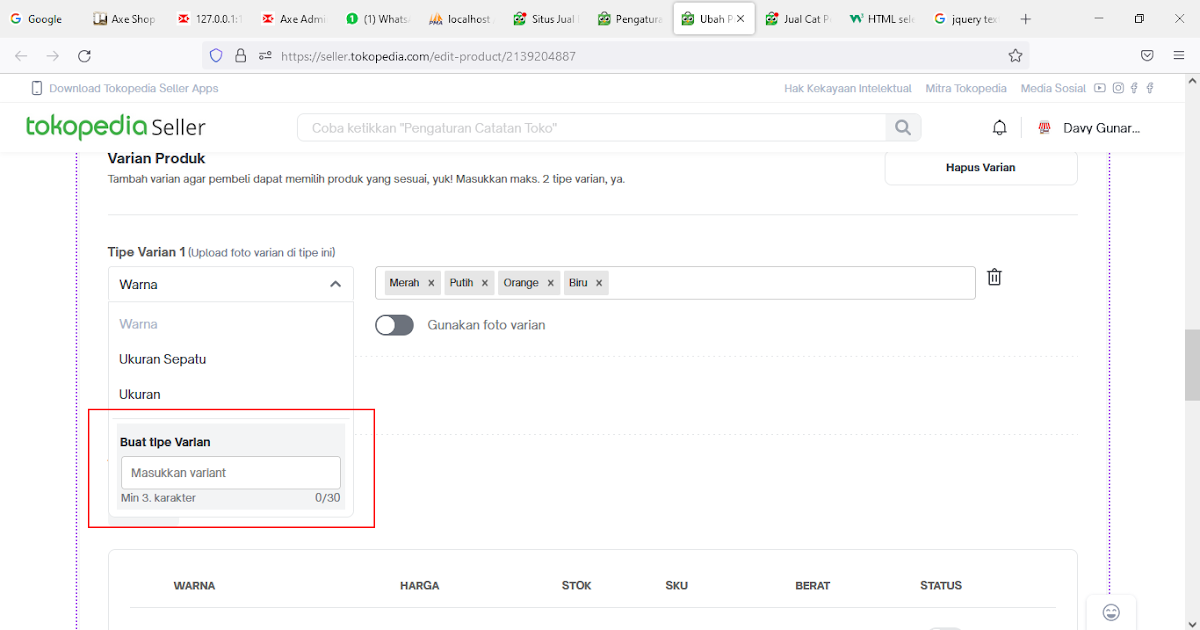Click the page vertical scrollbar thumb

click(1192, 365)
